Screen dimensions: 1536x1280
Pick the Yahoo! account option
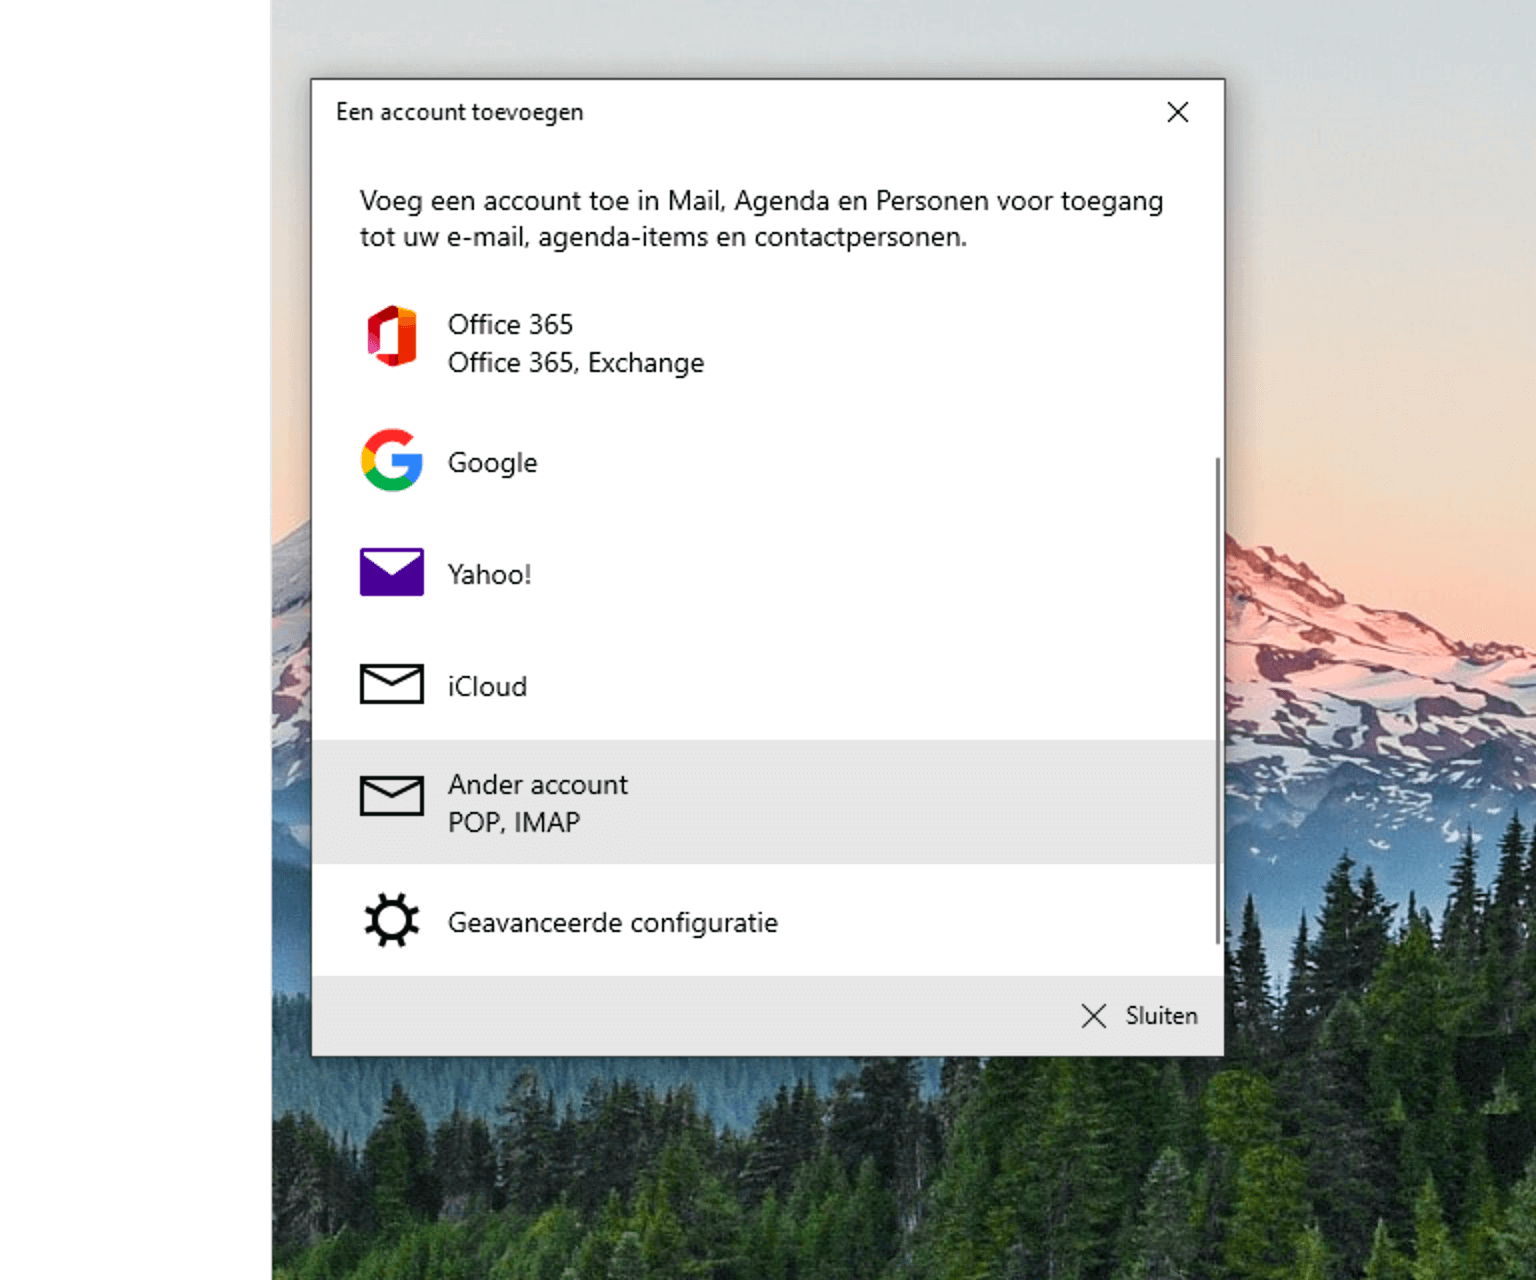coord(489,575)
